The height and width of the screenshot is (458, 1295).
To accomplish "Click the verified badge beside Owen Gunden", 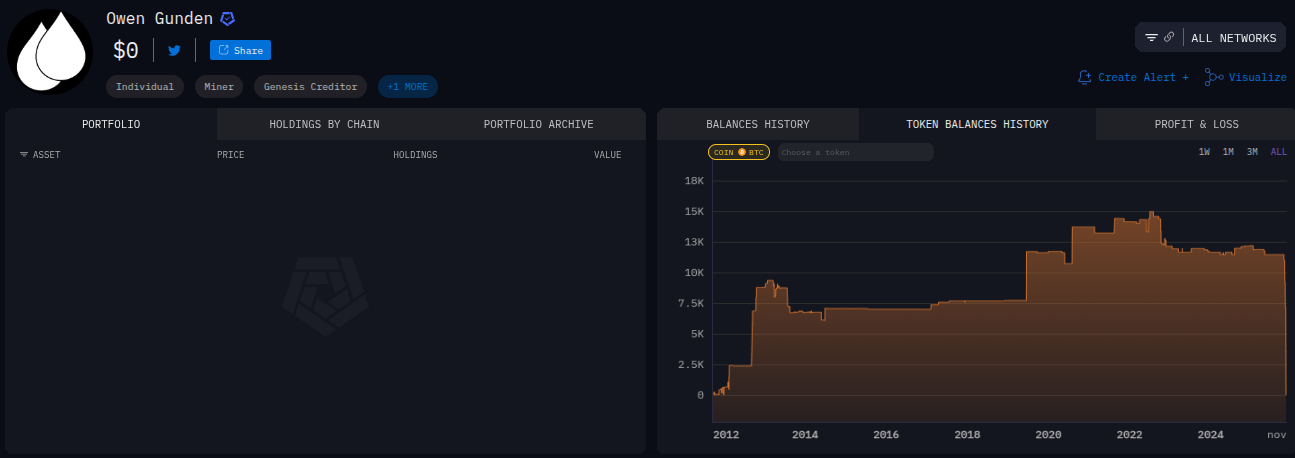I will (x=228, y=19).
